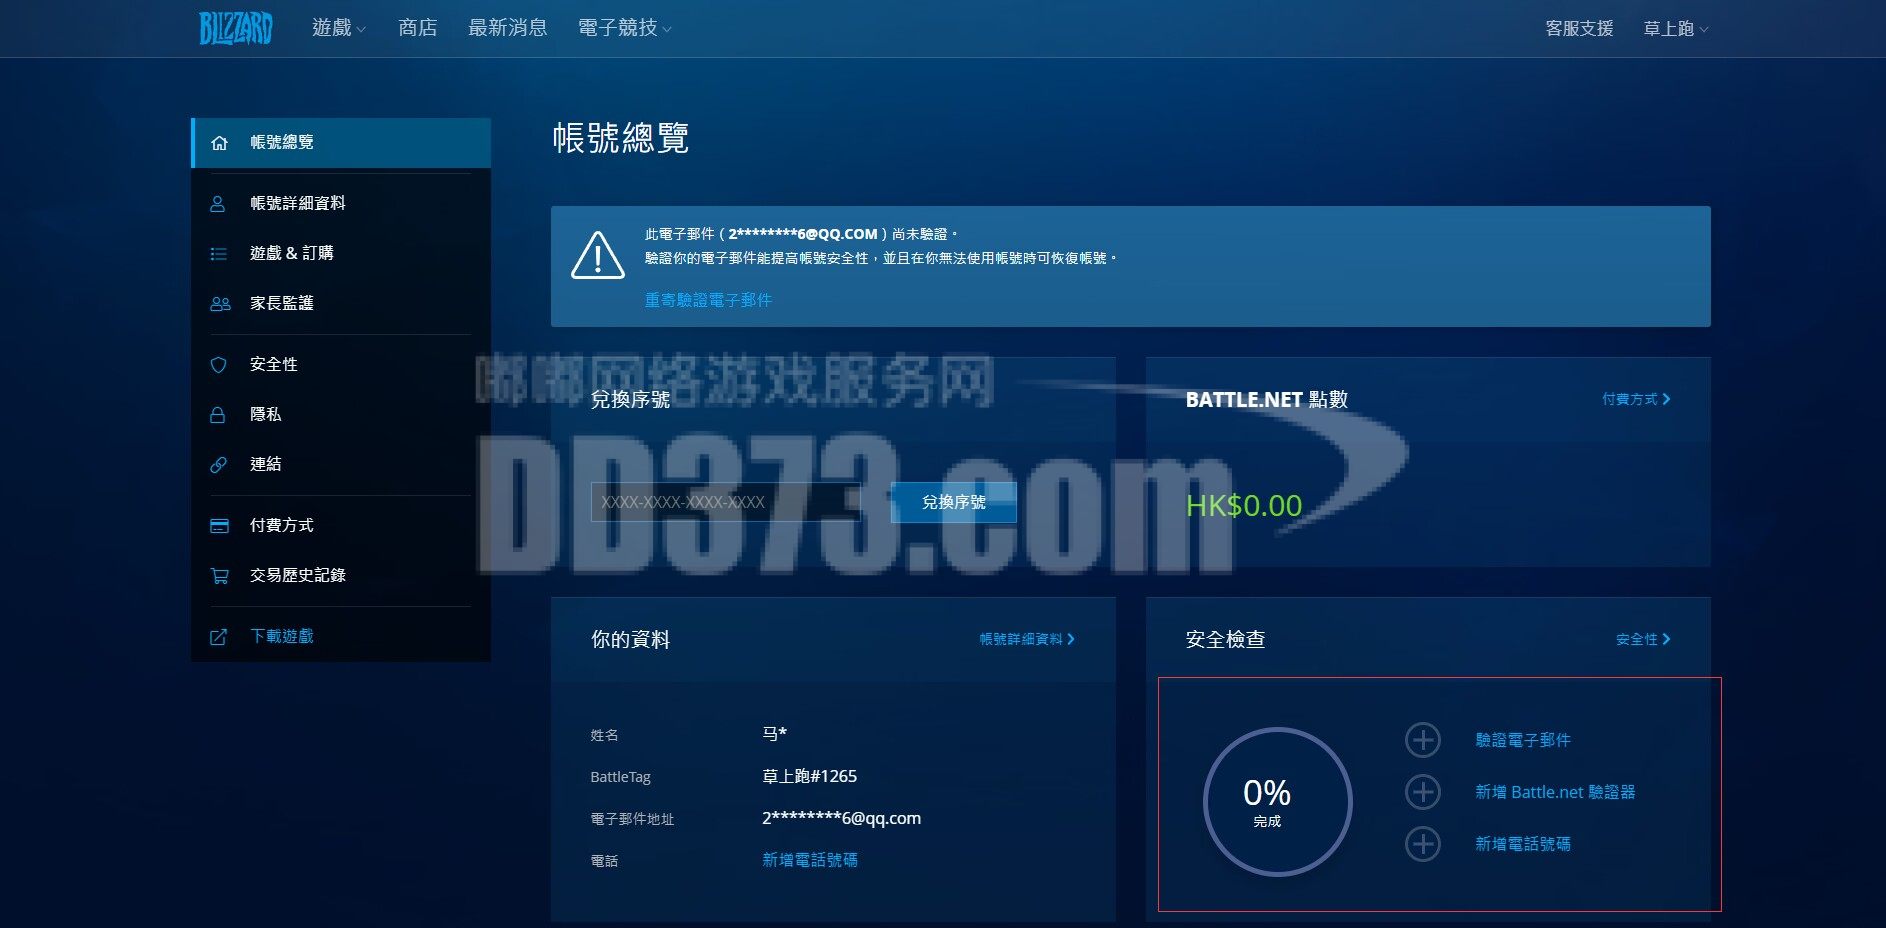1886x928 pixels.
Task: Click the 兌換序號 button
Action: click(953, 502)
